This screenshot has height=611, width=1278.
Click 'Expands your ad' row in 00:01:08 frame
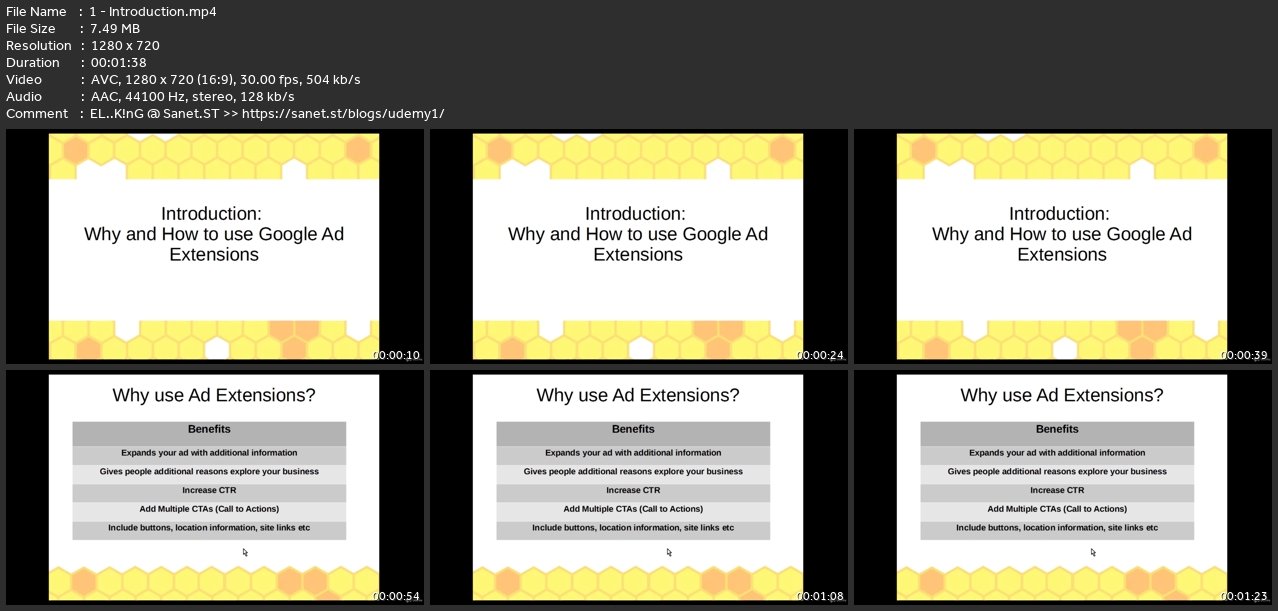coord(633,453)
